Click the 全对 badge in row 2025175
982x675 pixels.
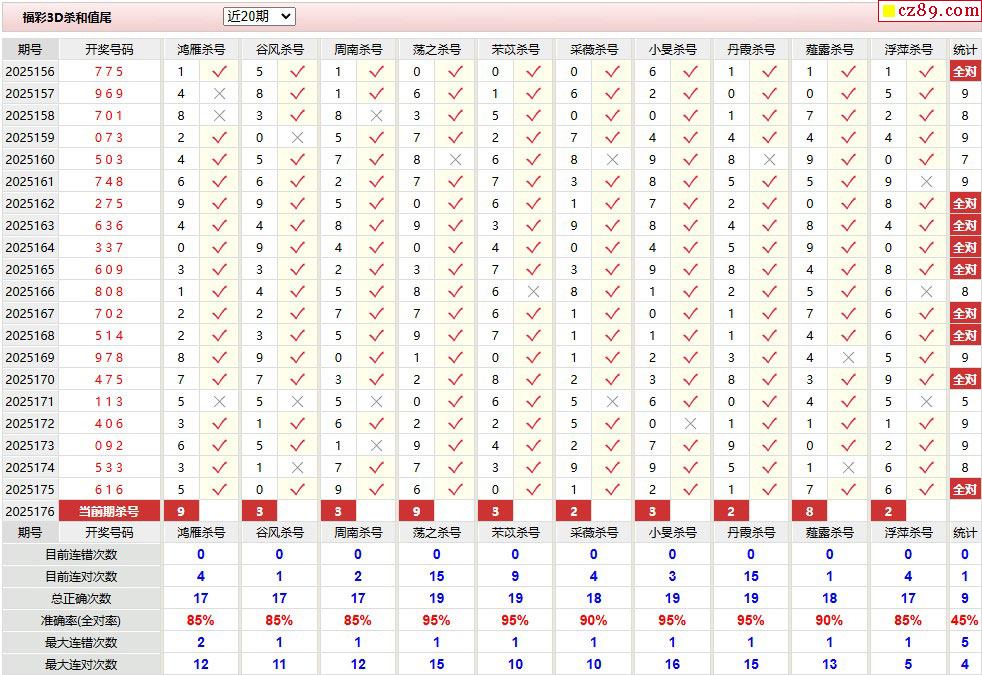[964, 490]
